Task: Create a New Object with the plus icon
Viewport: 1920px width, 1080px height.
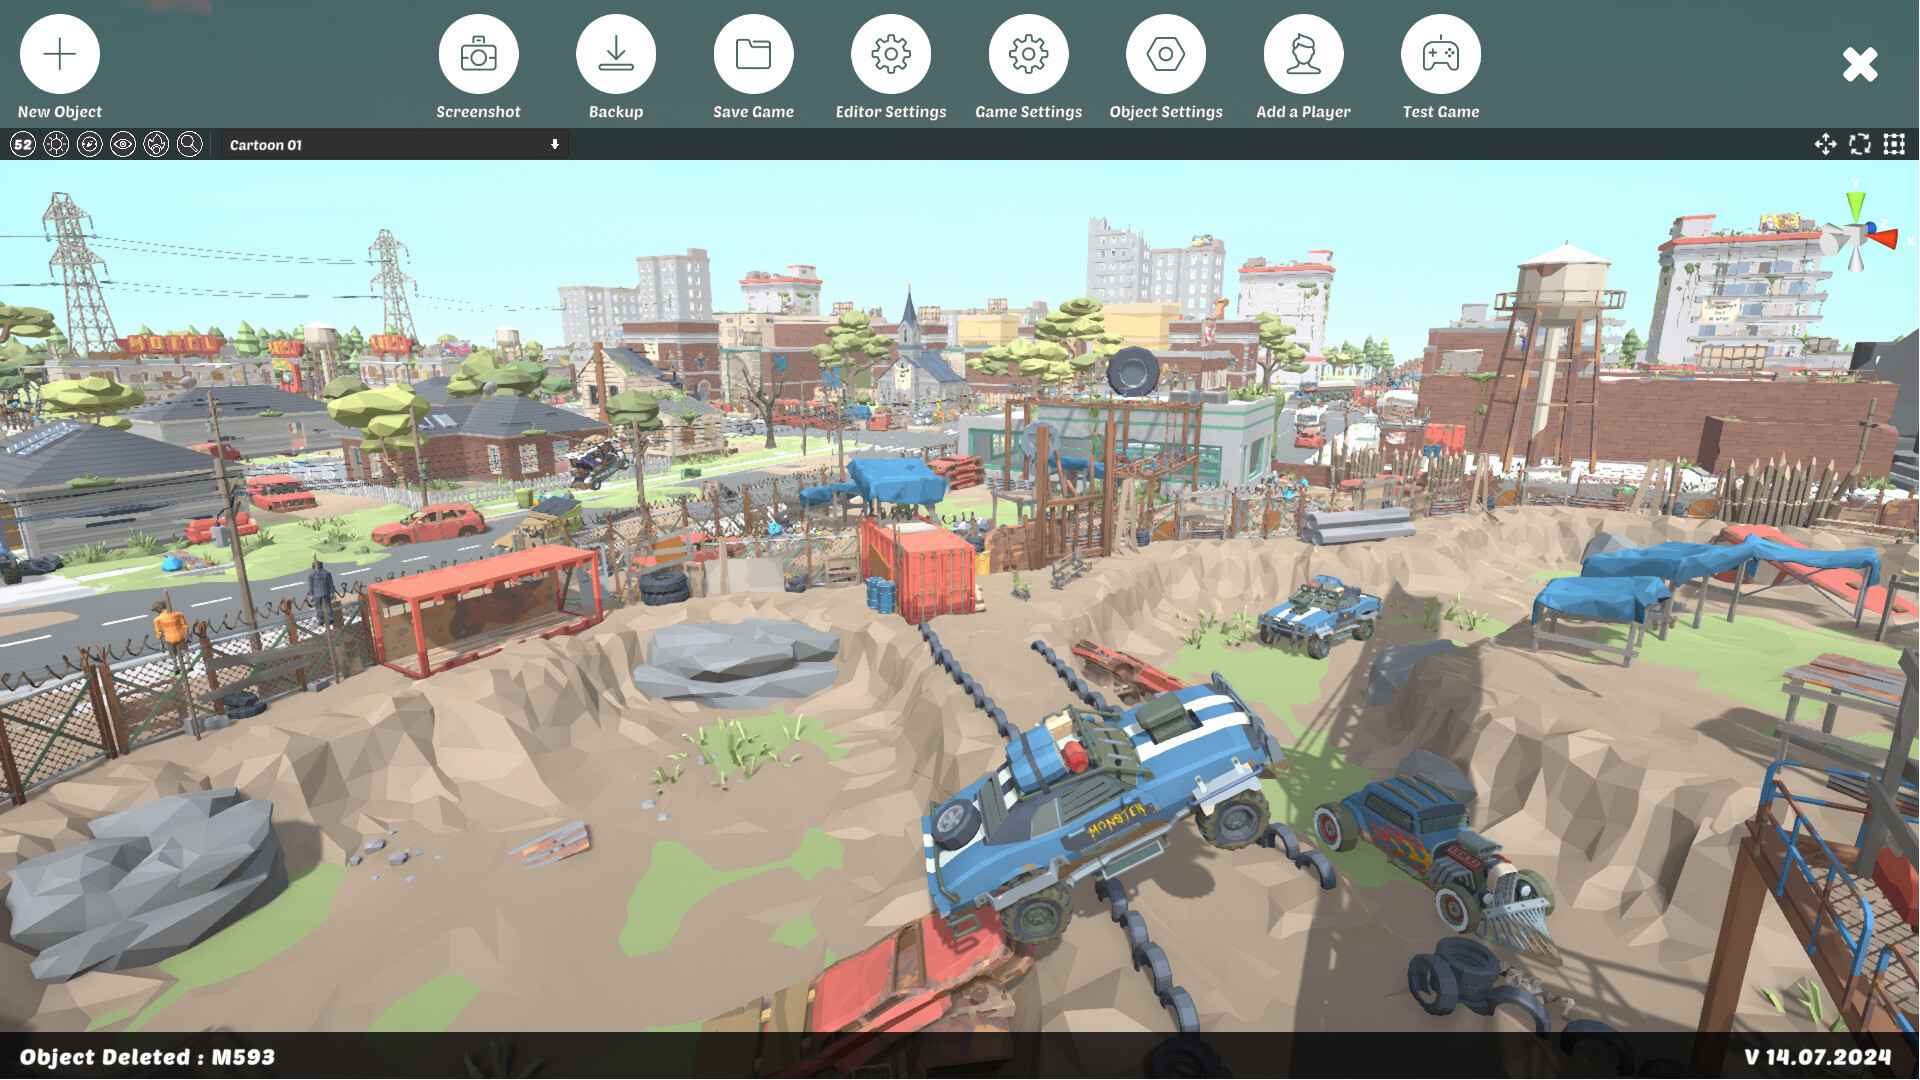Action: (59, 53)
